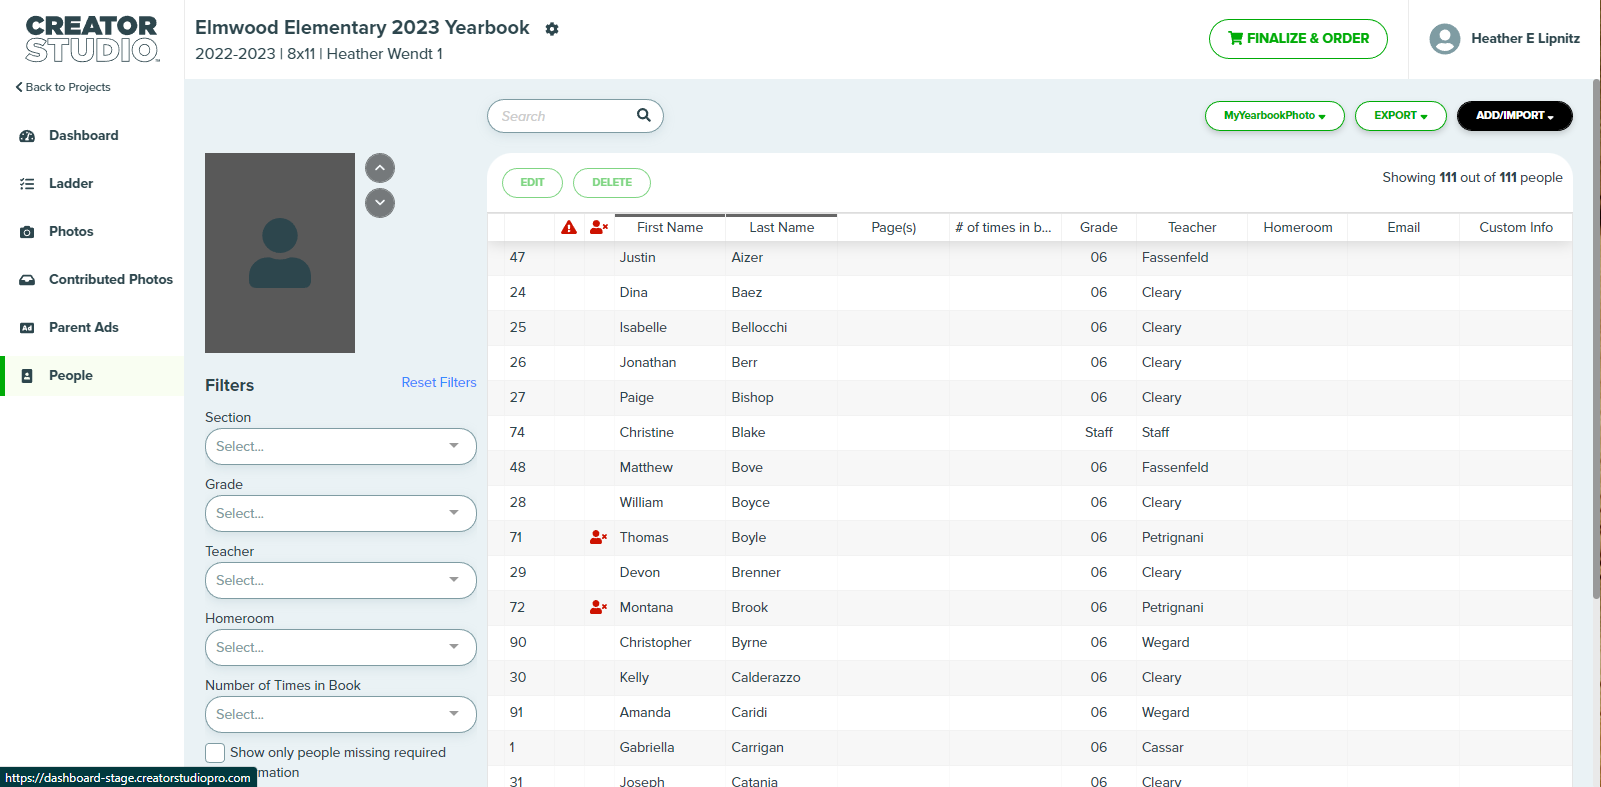The width and height of the screenshot is (1601, 787).
Task: Sort by Homeroom column header
Action: click(1298, 227)
